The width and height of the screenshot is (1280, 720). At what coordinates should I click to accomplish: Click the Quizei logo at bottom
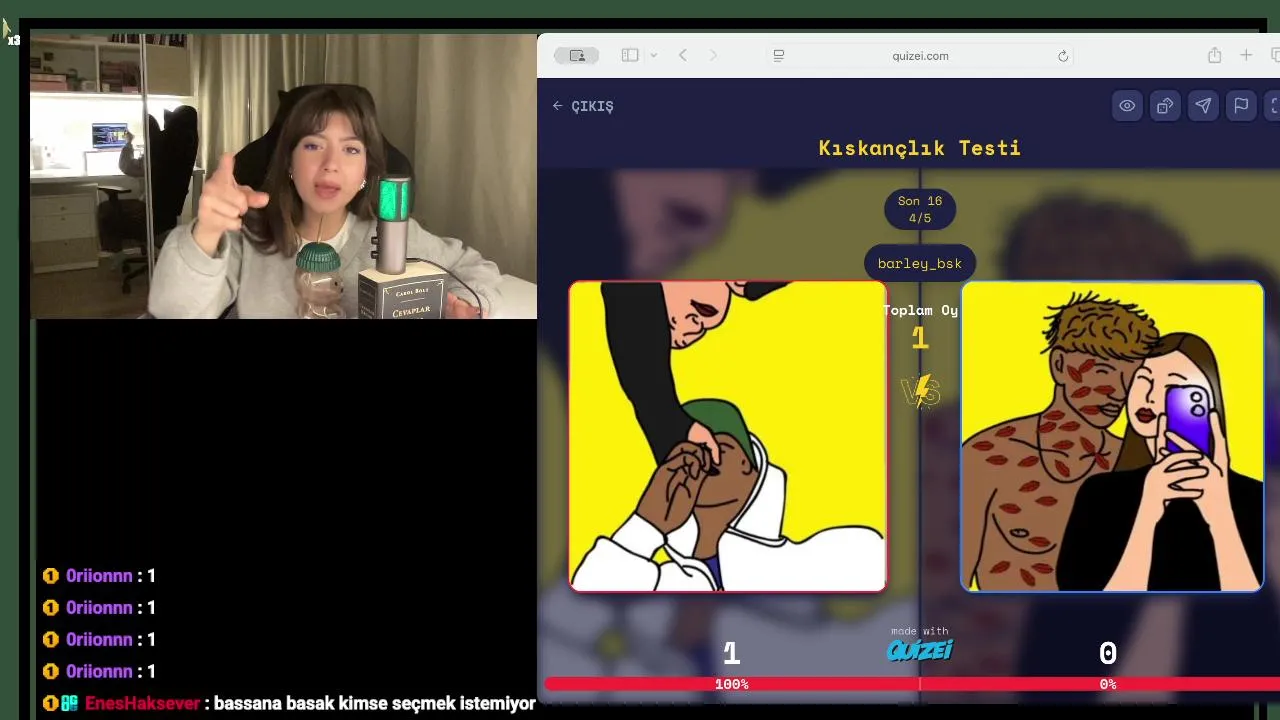[920, 650]
